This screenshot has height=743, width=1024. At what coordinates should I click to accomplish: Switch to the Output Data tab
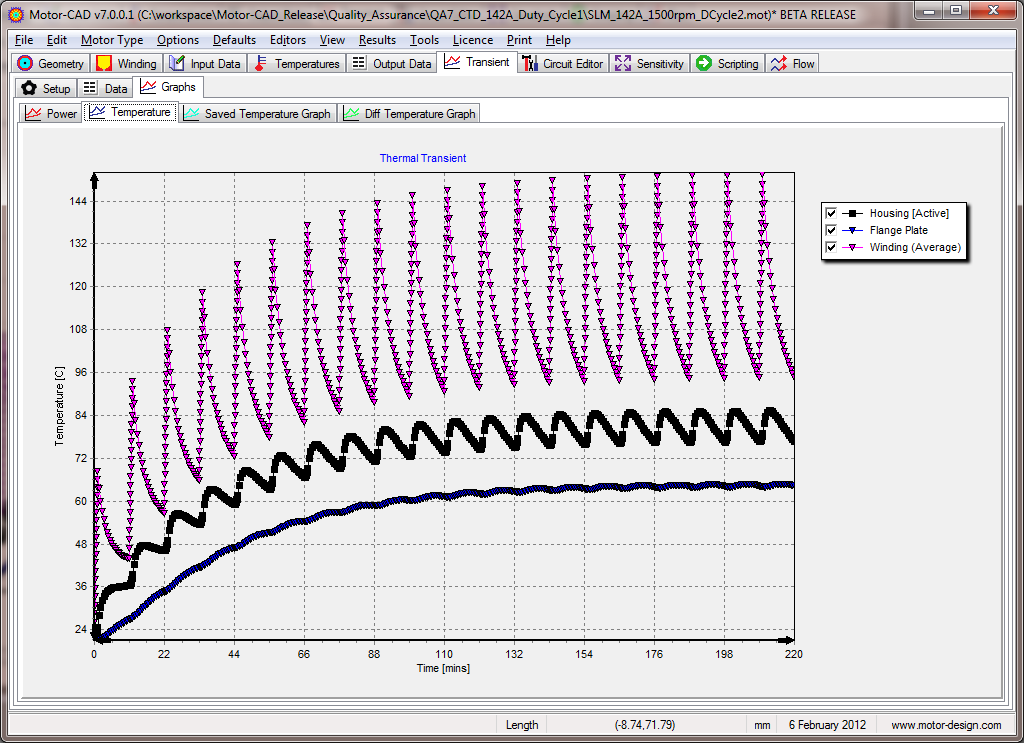click(x=391, y=63)
